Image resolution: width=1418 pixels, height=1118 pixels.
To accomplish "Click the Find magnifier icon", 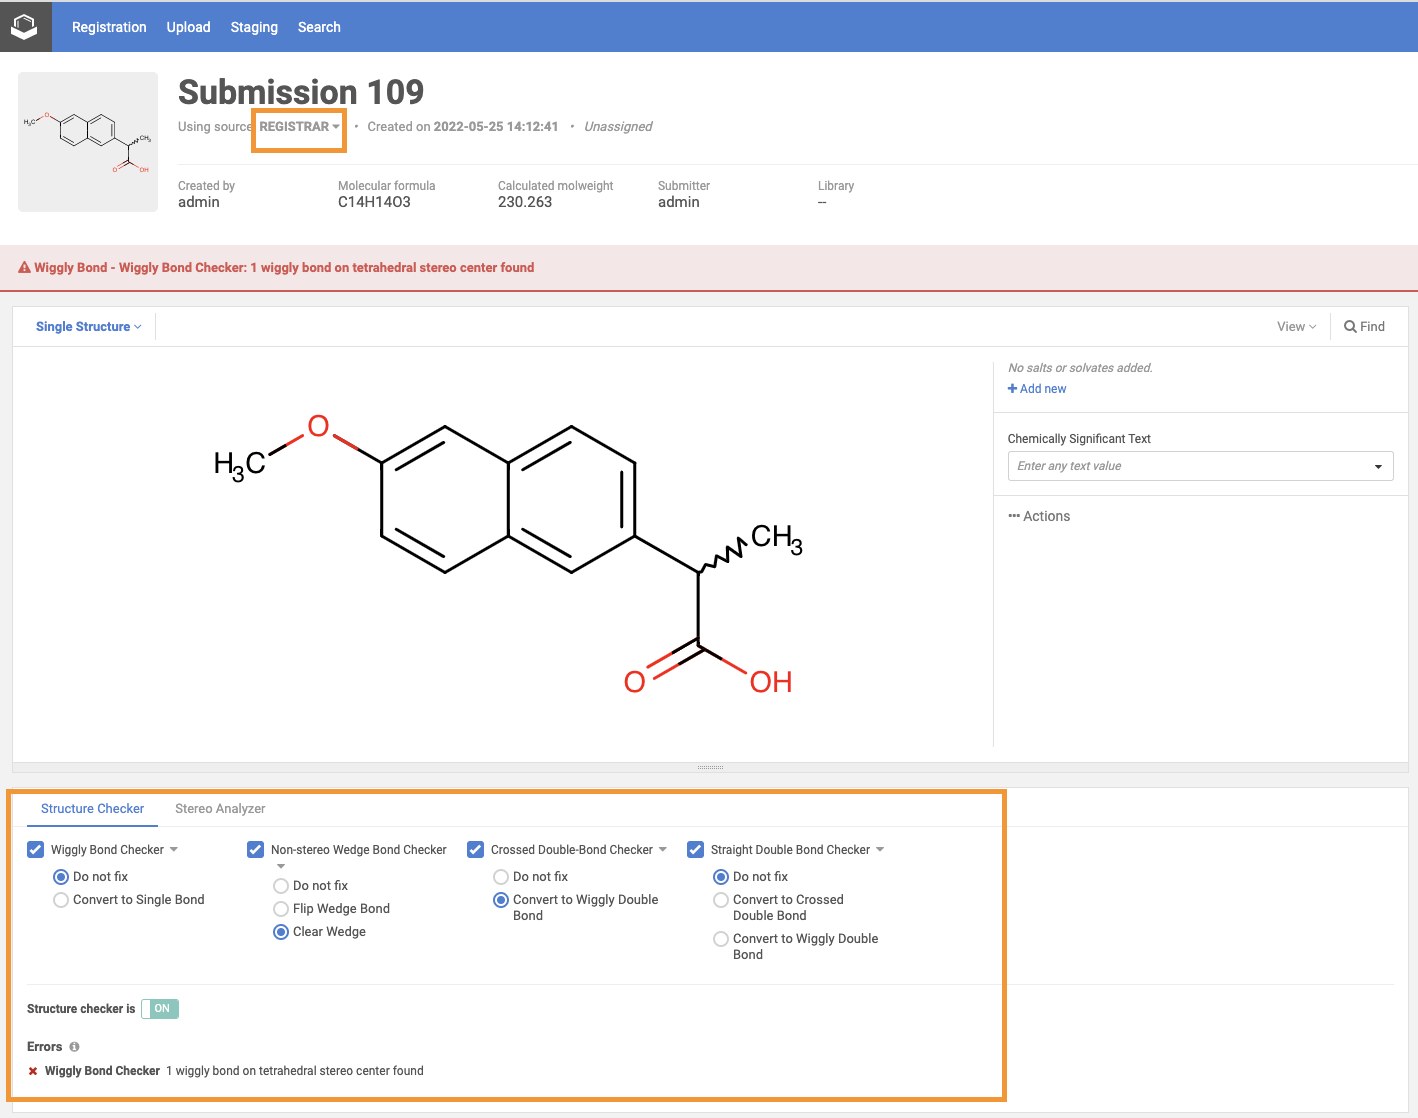I will [x=1350, y=327].
